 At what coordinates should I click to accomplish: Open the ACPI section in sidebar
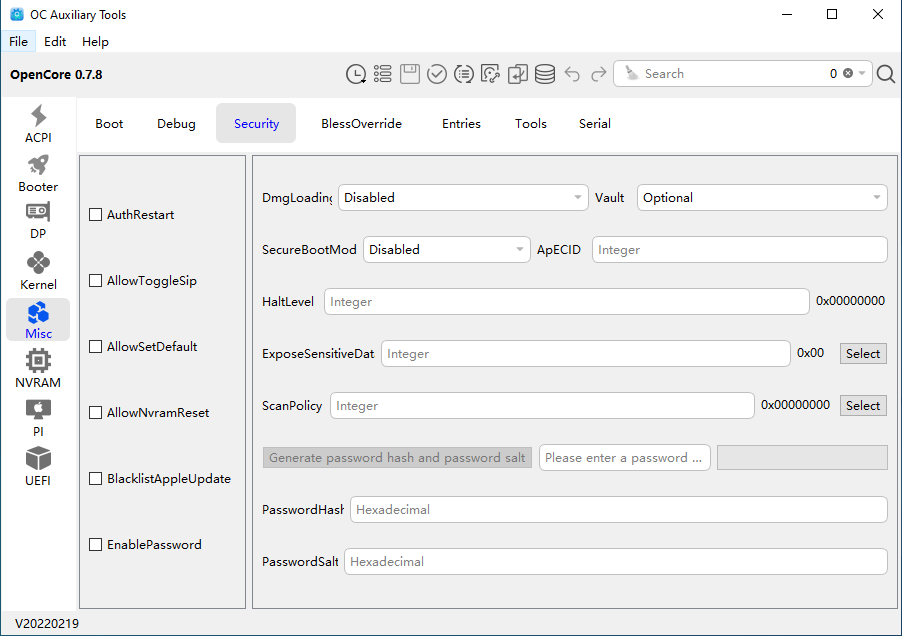[38, 124]
